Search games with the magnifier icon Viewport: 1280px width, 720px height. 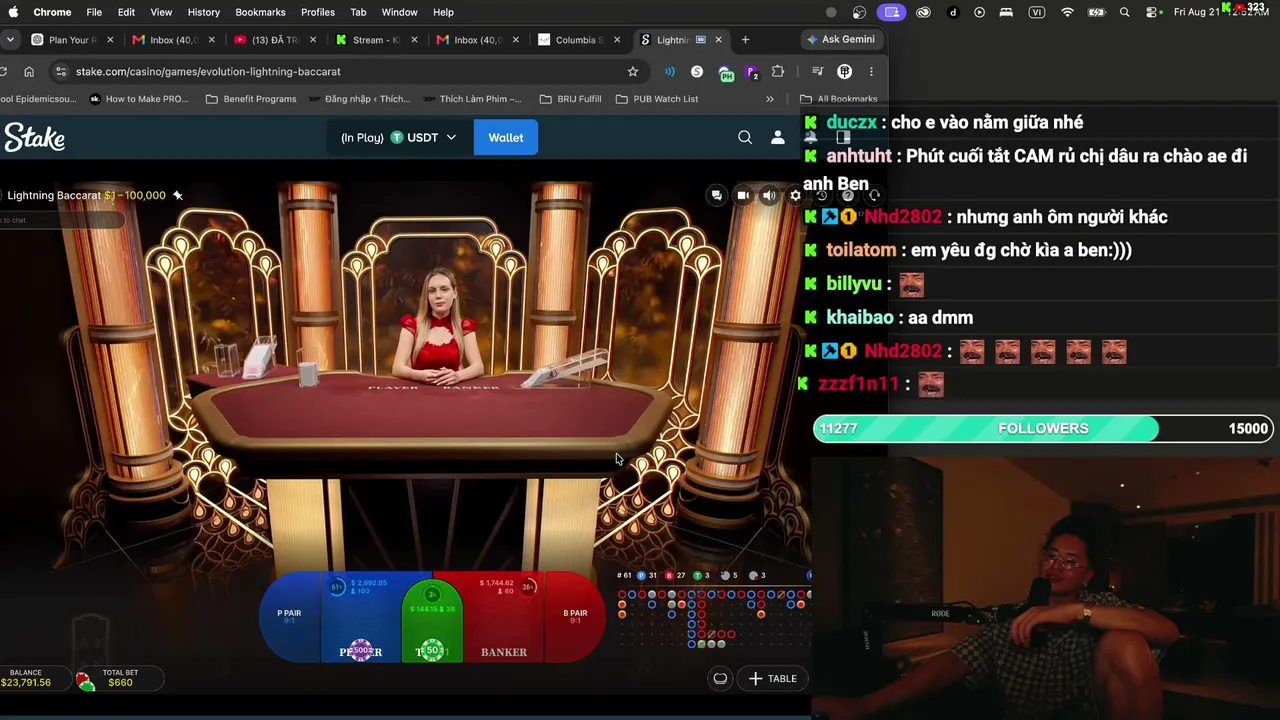click(x=745, y=137)
